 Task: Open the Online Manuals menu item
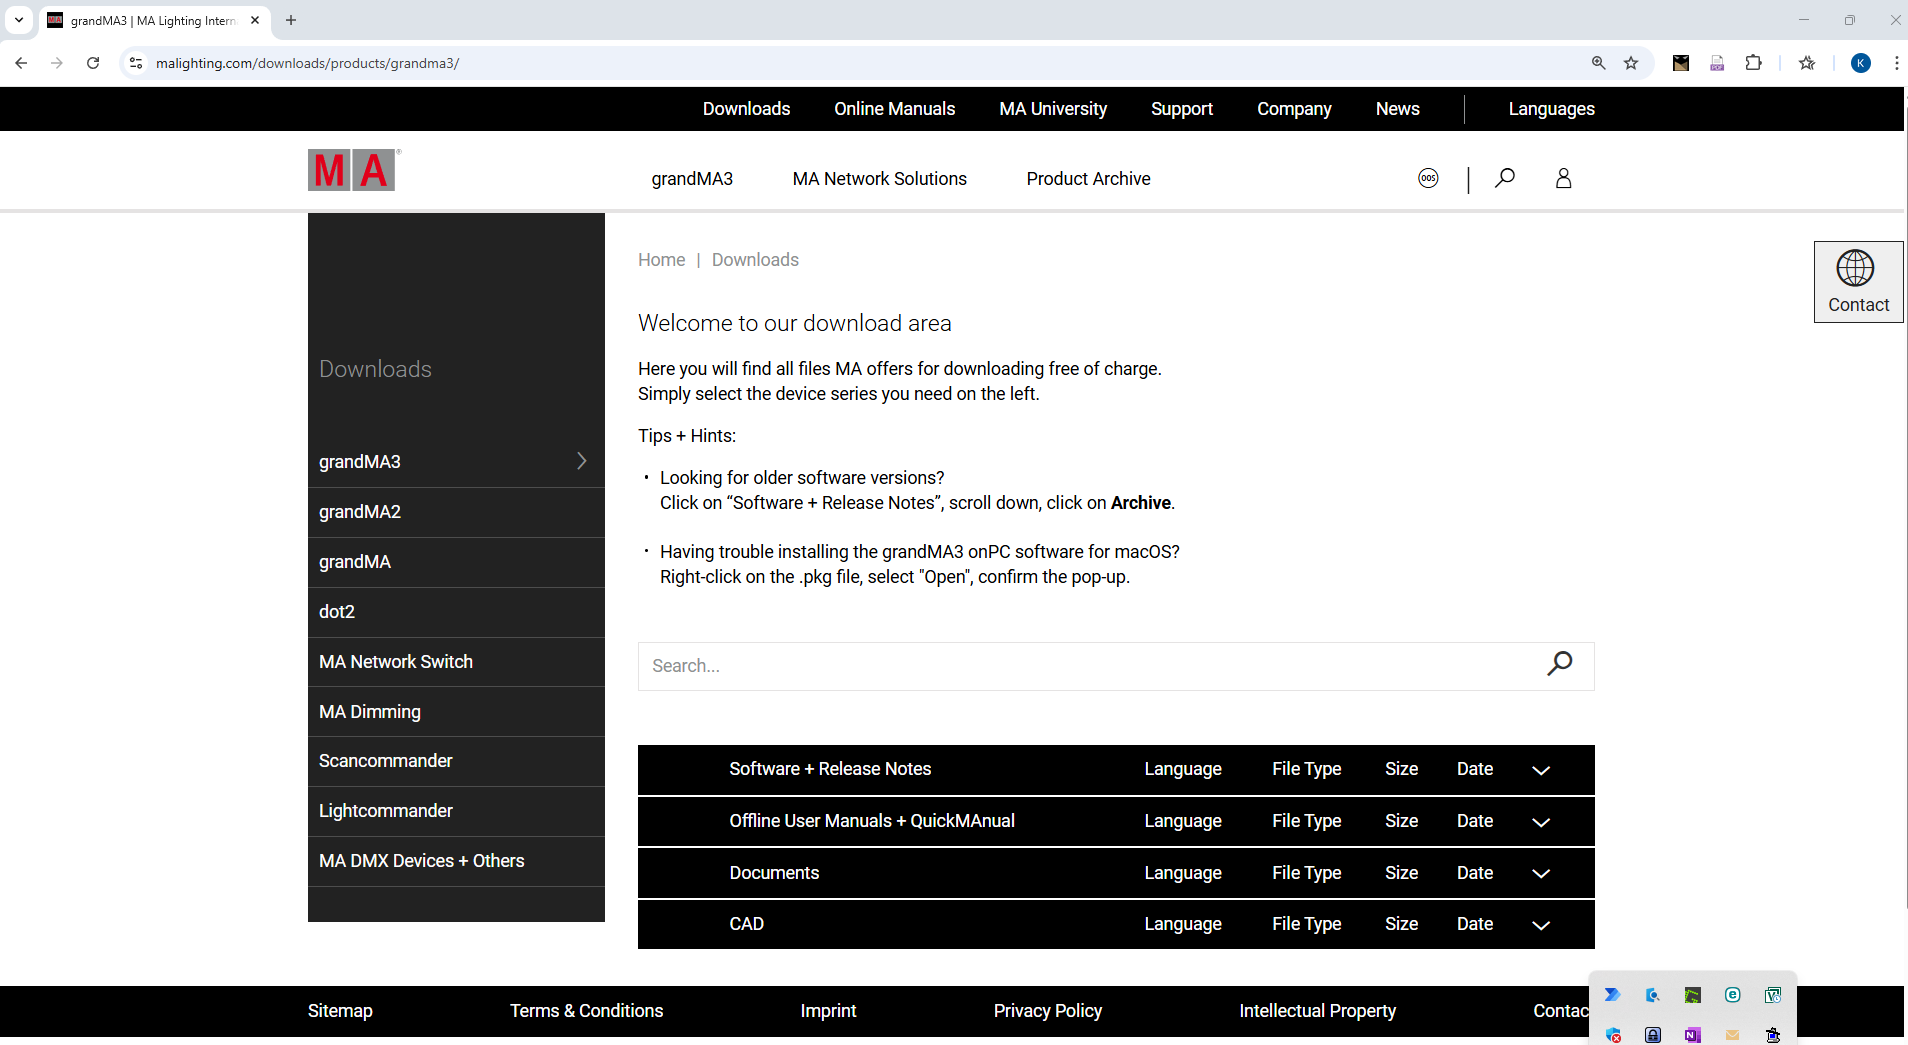coord(894,109)
